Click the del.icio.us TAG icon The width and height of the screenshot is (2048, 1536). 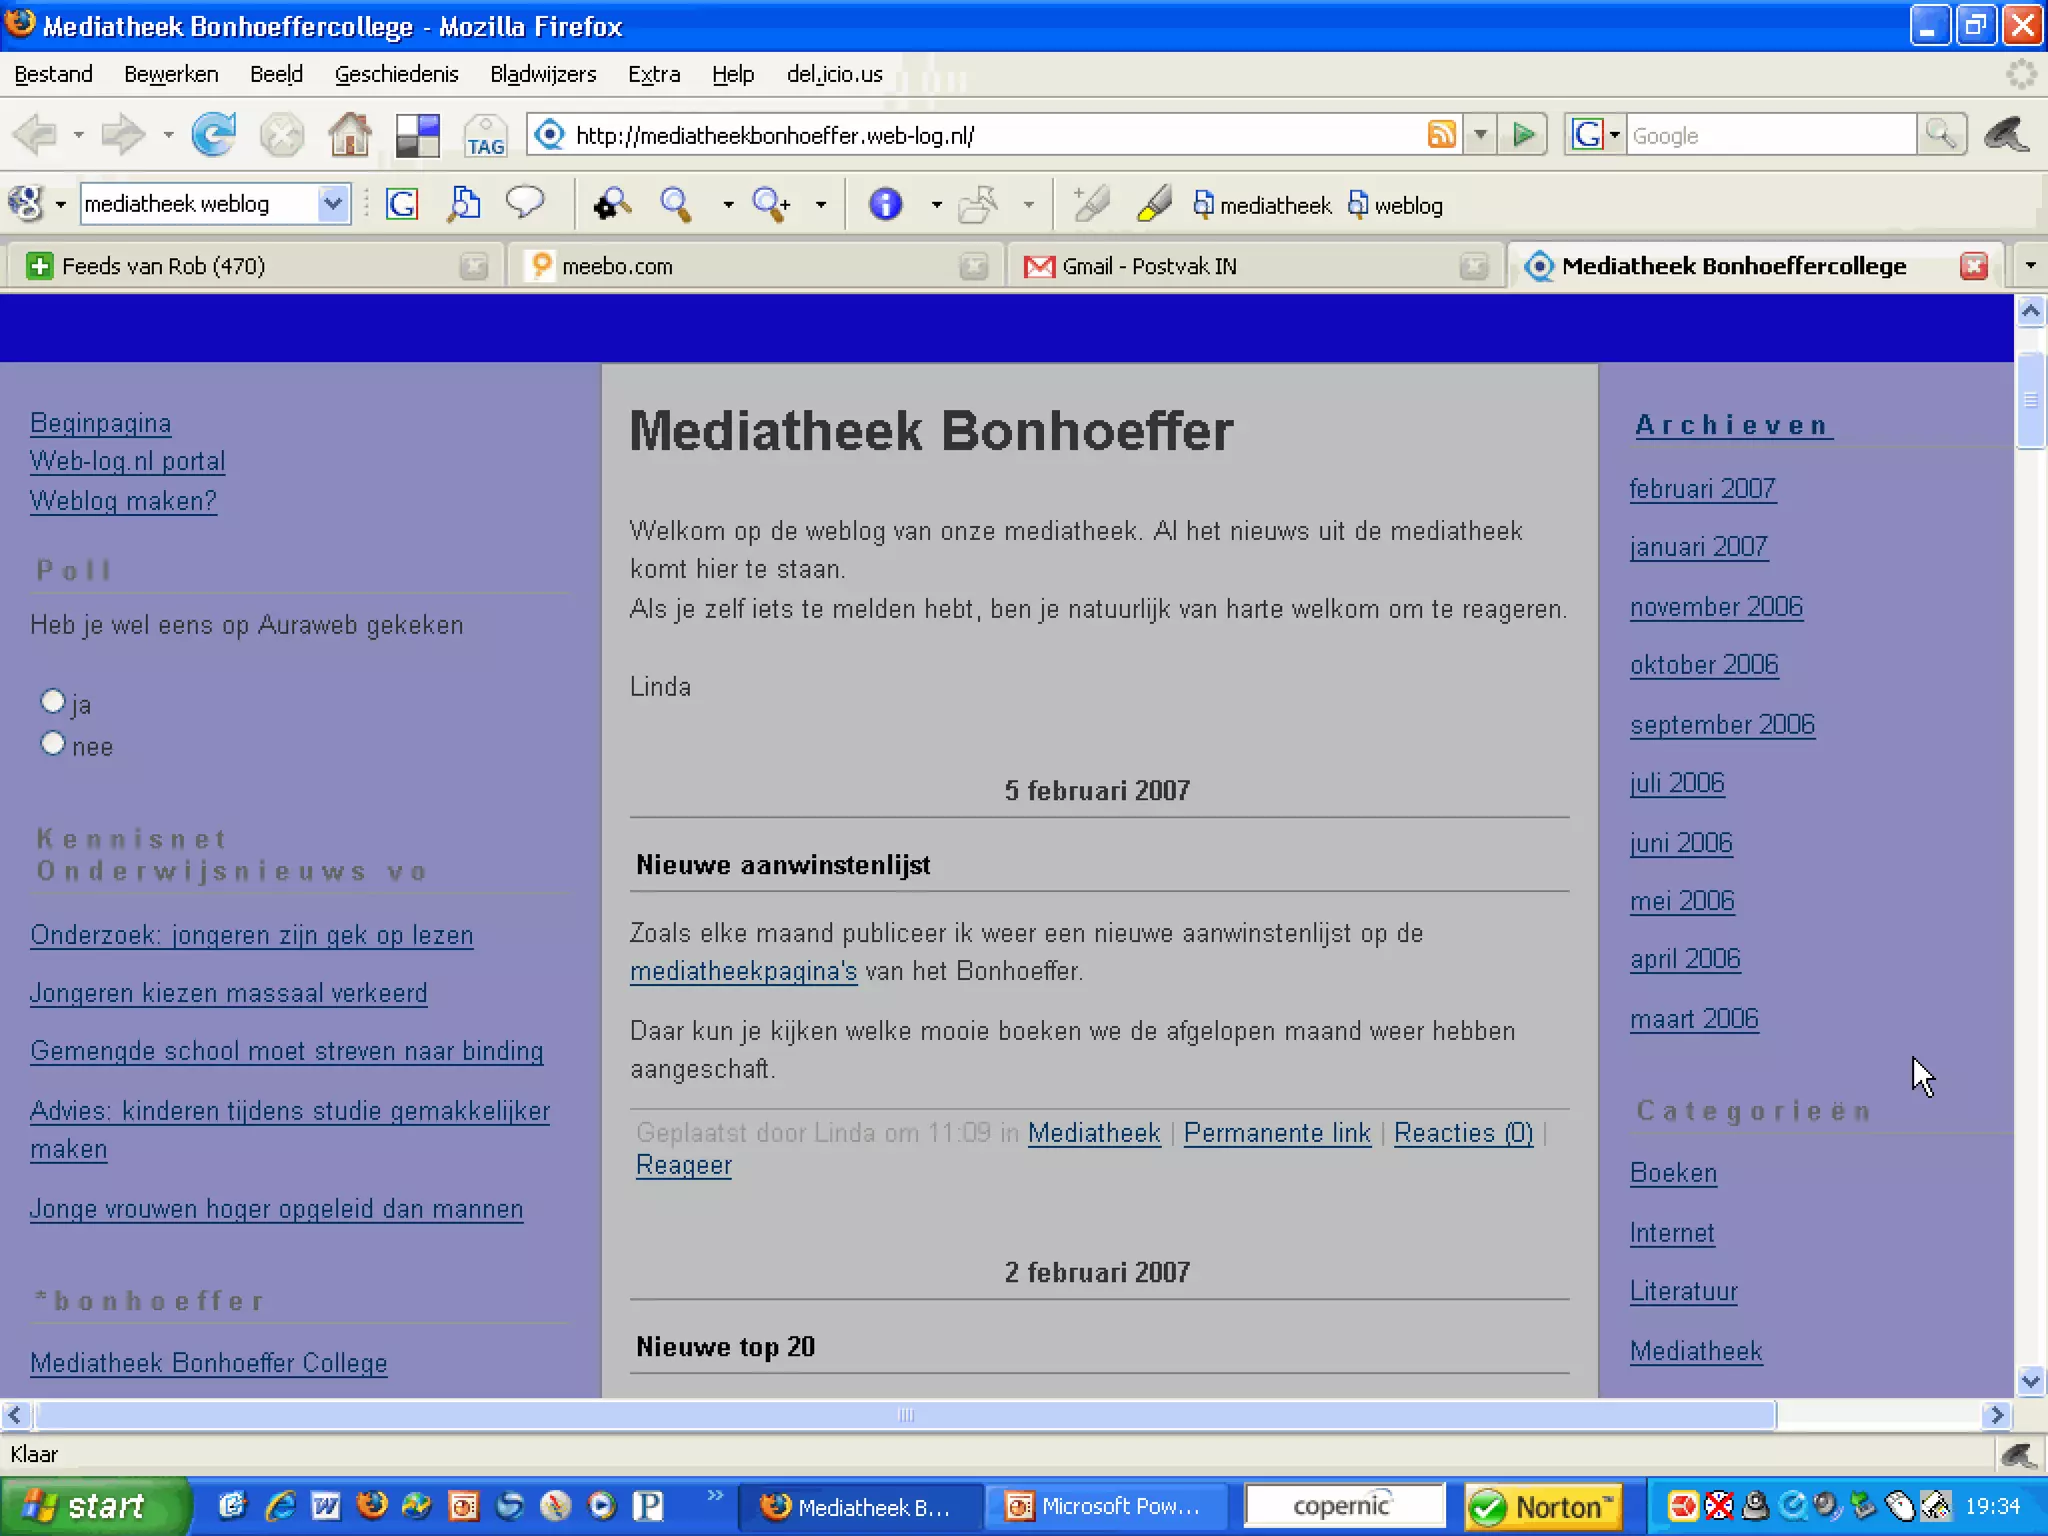(485, 136)
